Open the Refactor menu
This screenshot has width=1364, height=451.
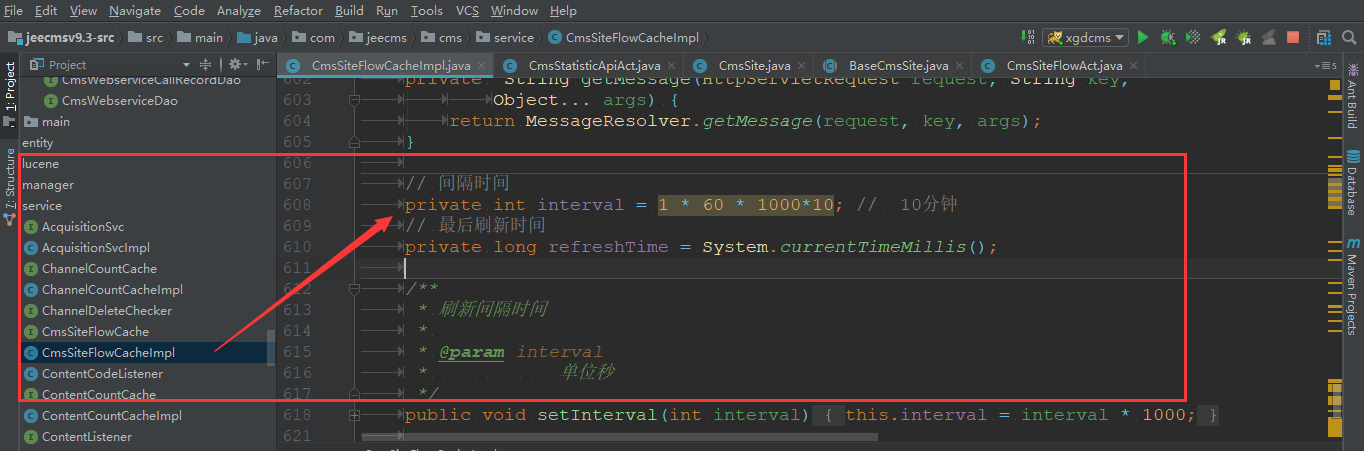(x=298, y=11)
